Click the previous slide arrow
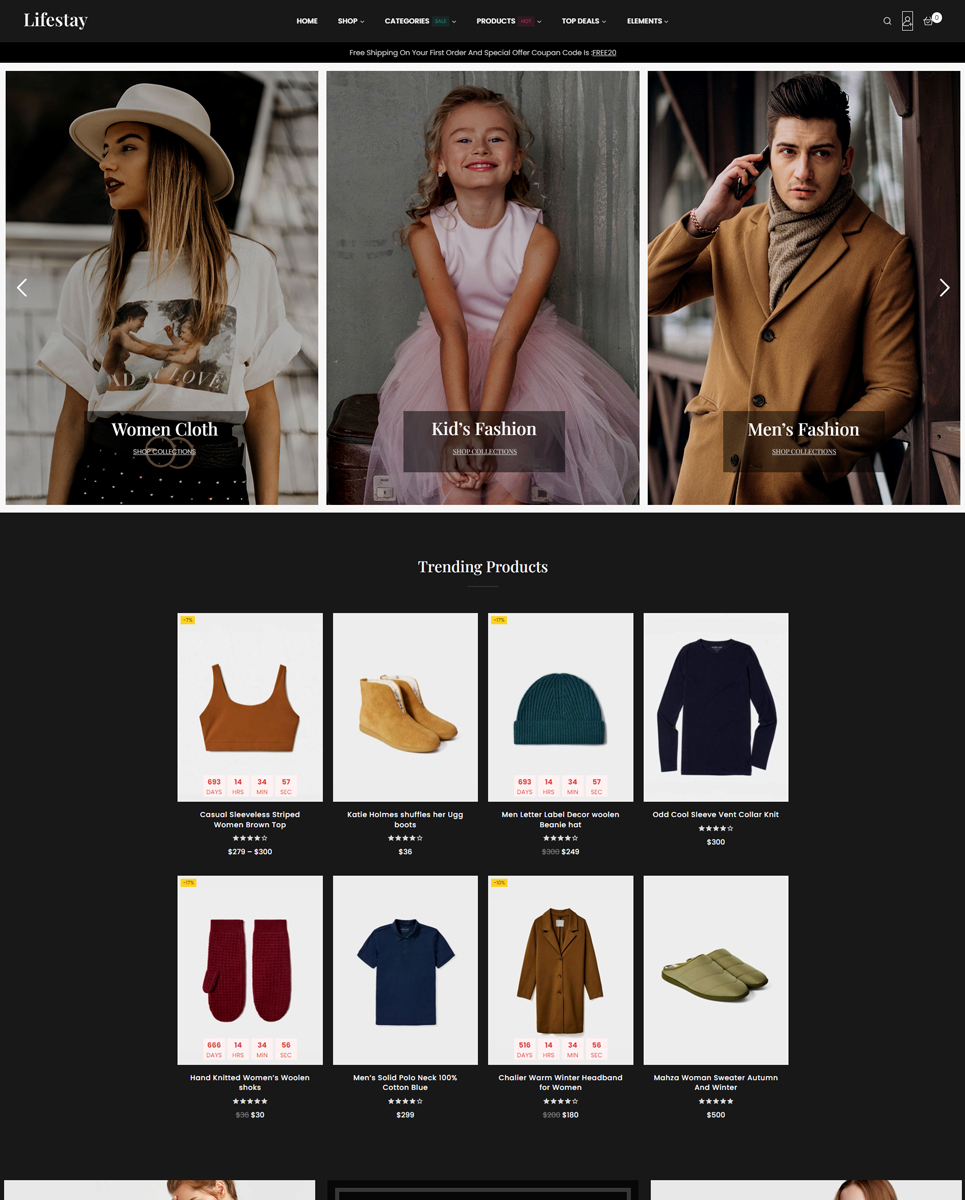 pos(22,288)
